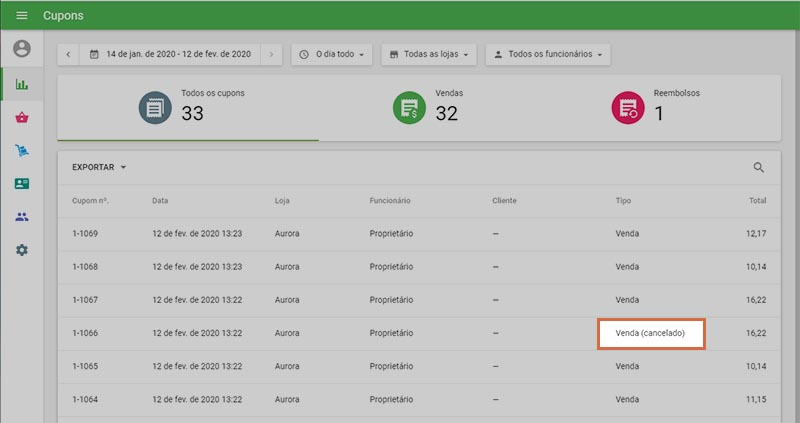Click Proprietário in row 1-1067

[391, 300]
